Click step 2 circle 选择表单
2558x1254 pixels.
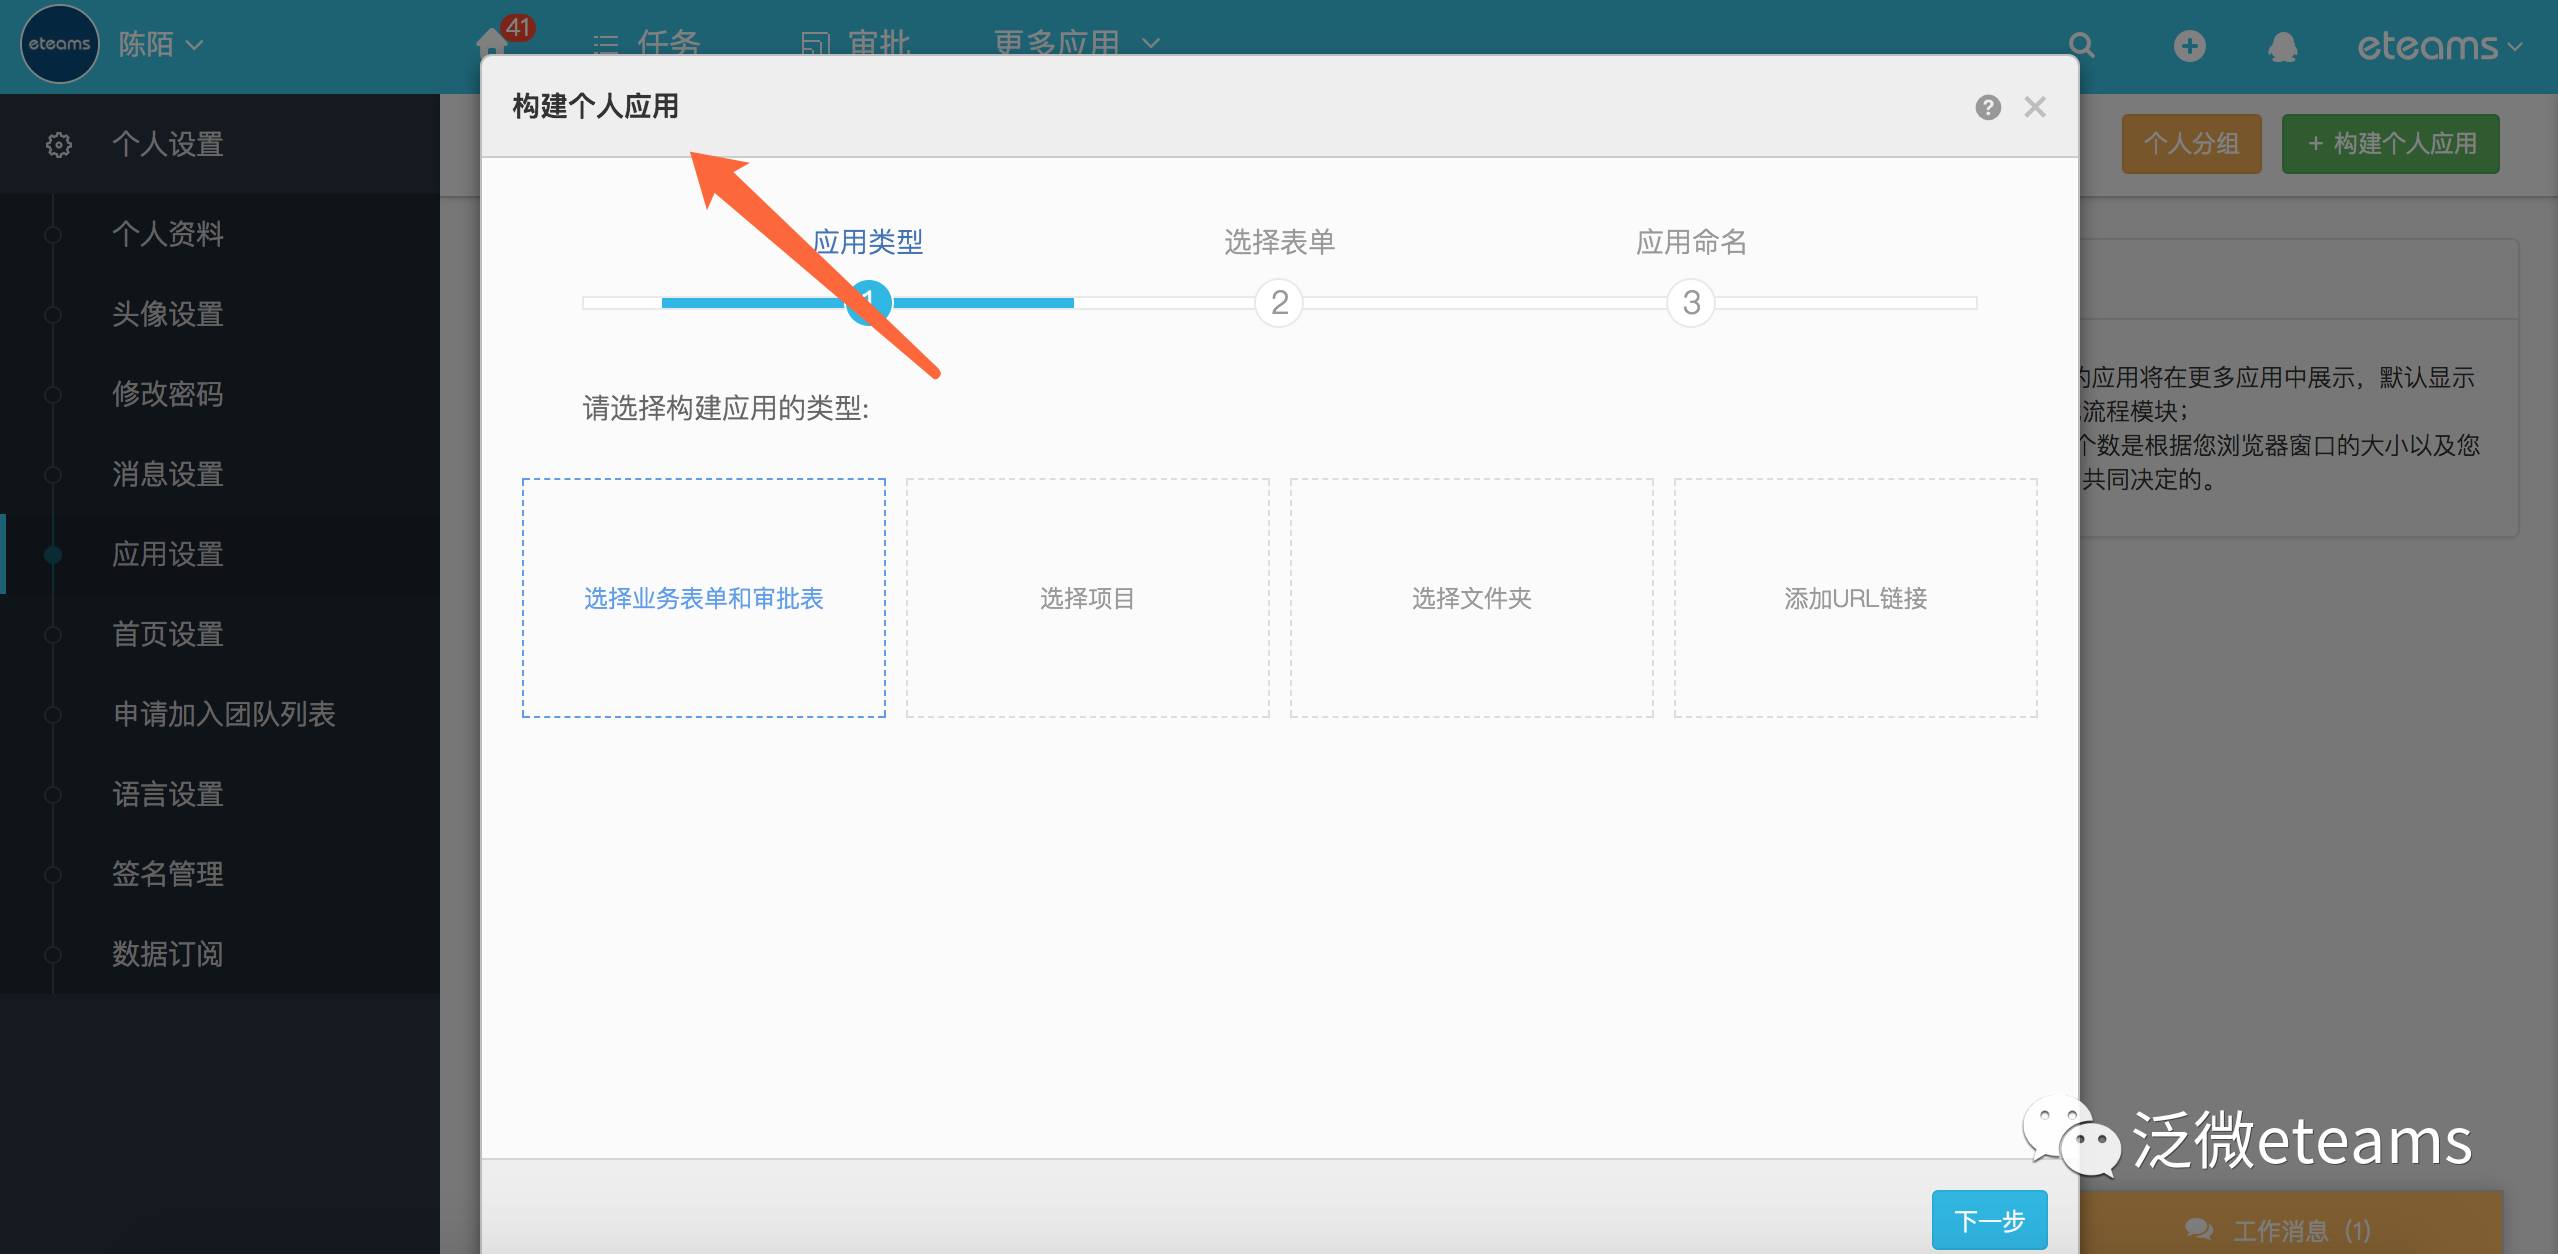(x=1279, y=302)
